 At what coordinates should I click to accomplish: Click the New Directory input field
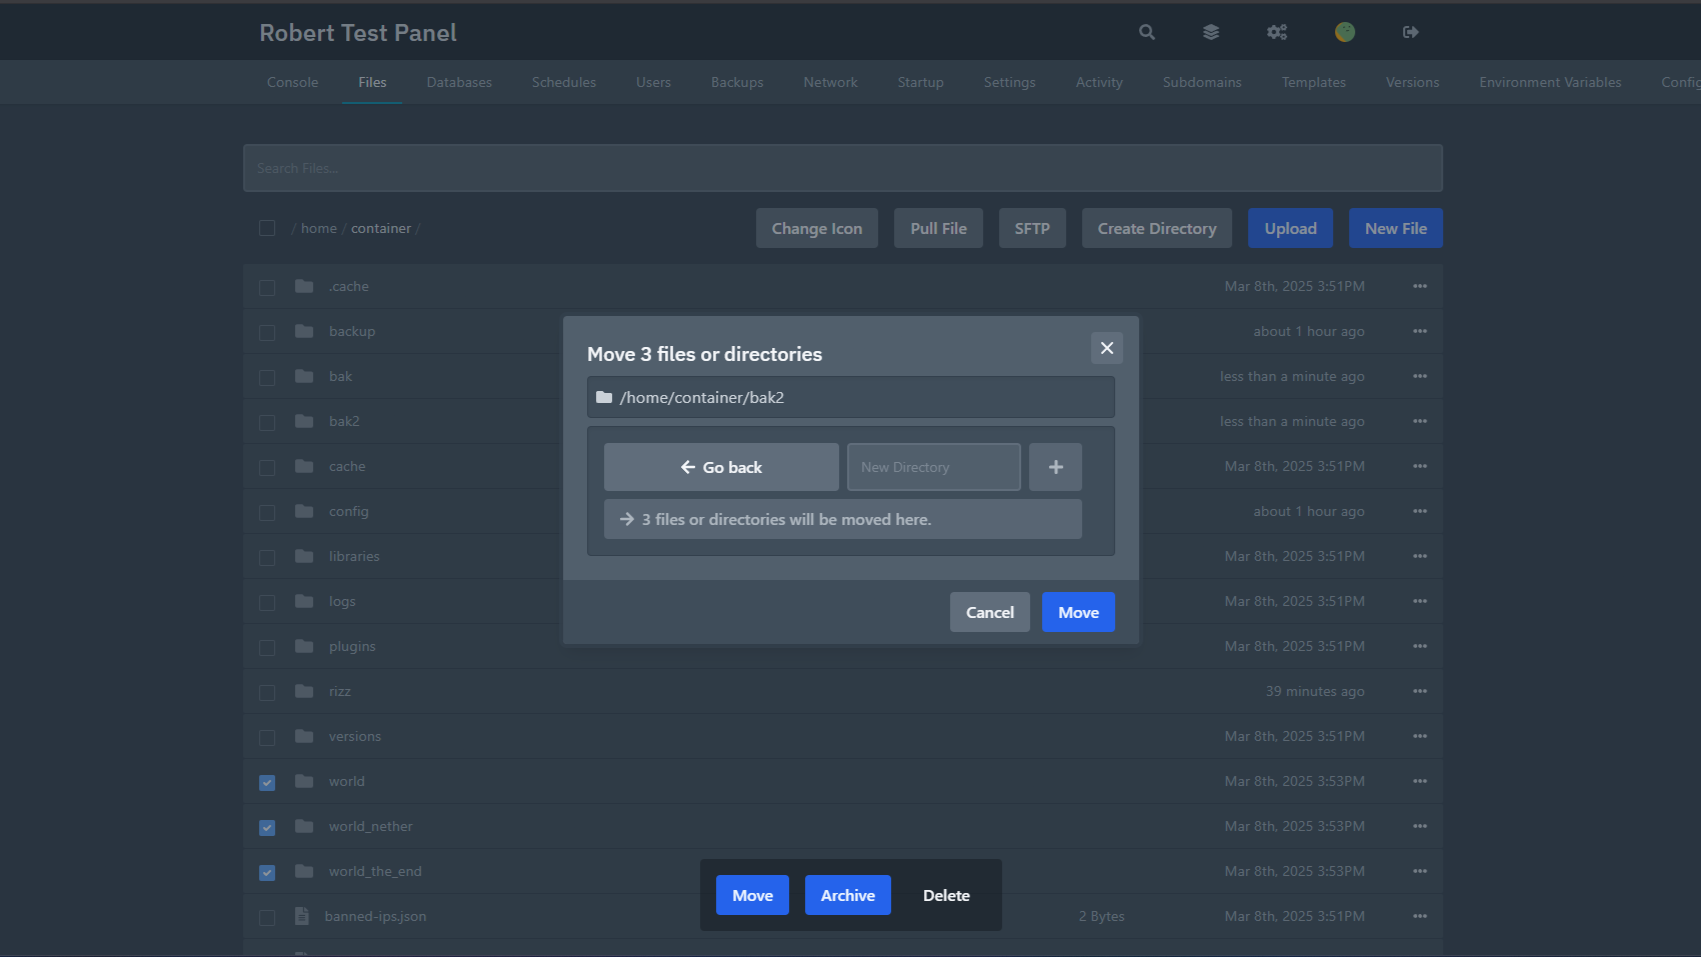coord(933,467)
